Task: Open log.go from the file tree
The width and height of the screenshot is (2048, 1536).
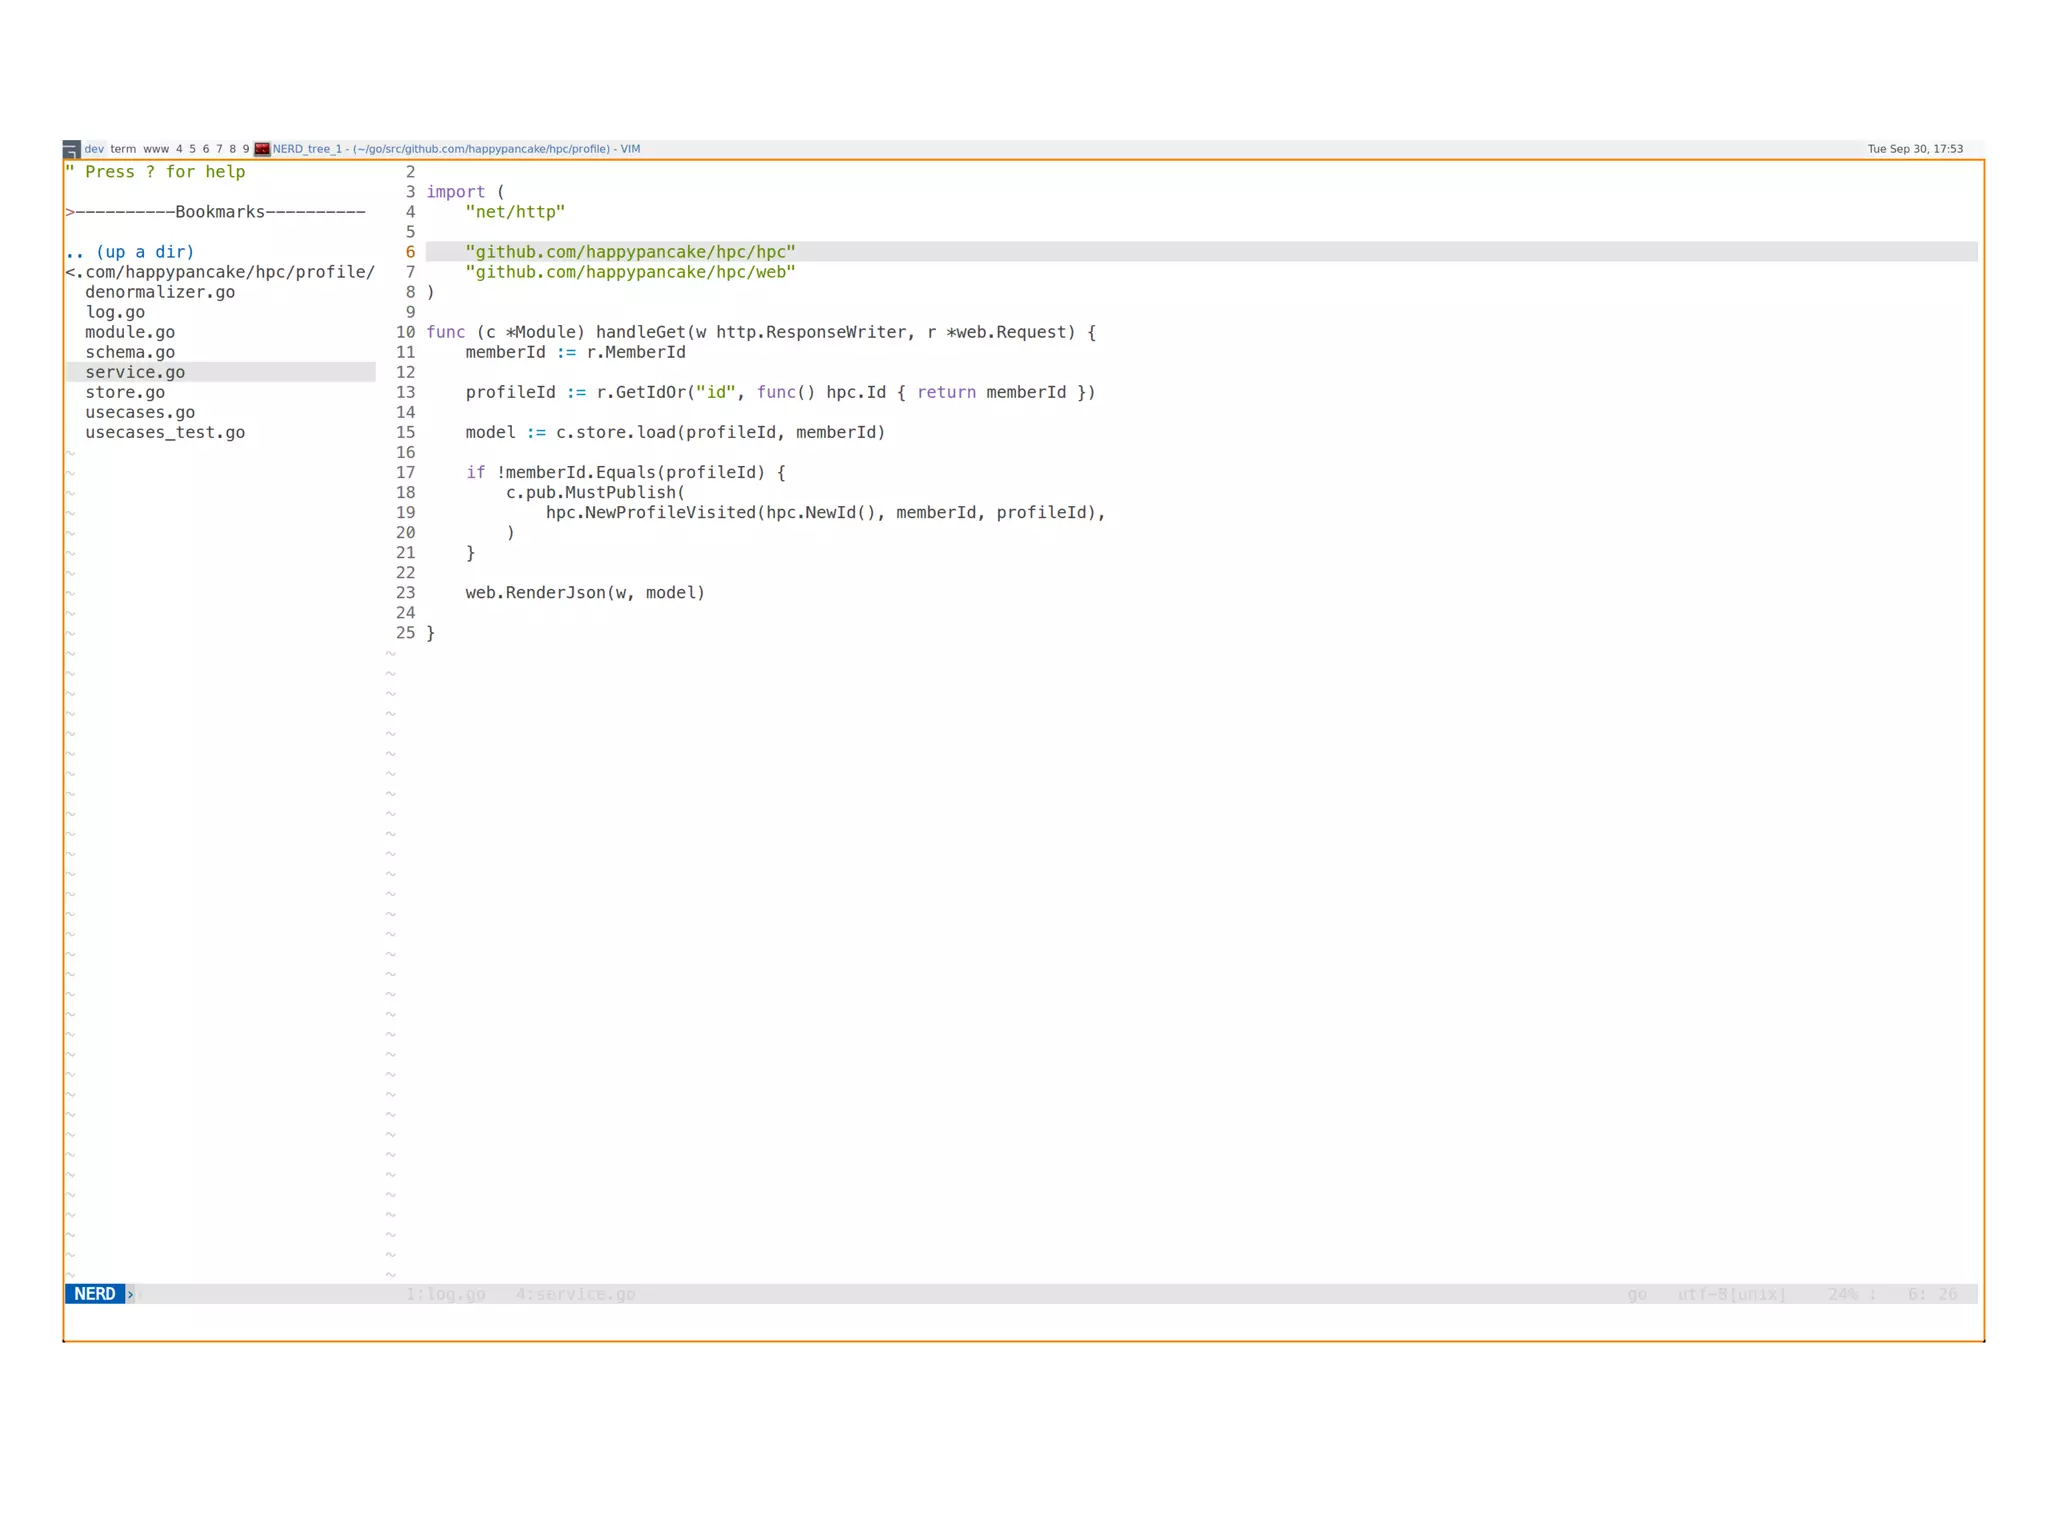Action: pos(115,312)
